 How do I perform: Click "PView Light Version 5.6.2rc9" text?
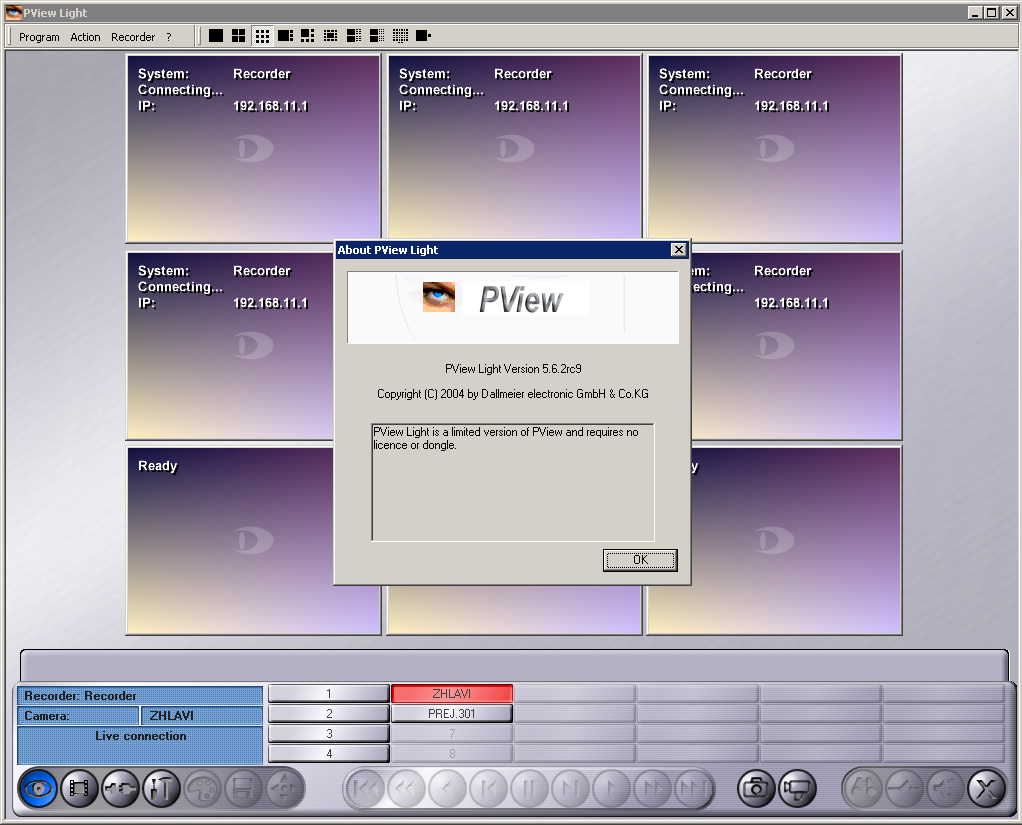(513, 369)
